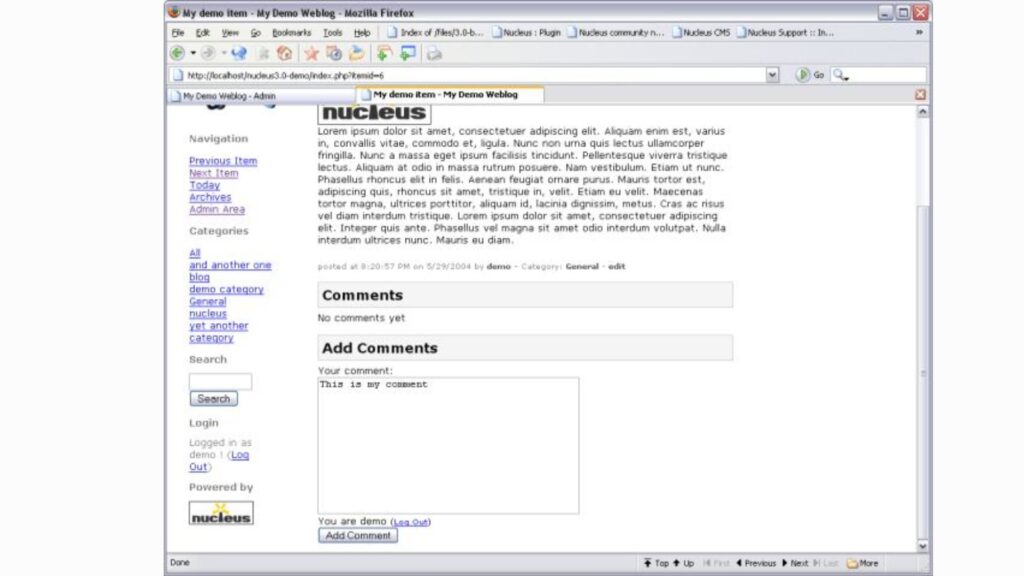1024x576 pixels.
Task: Open the More folder in status bar
Action: [863, 563]
